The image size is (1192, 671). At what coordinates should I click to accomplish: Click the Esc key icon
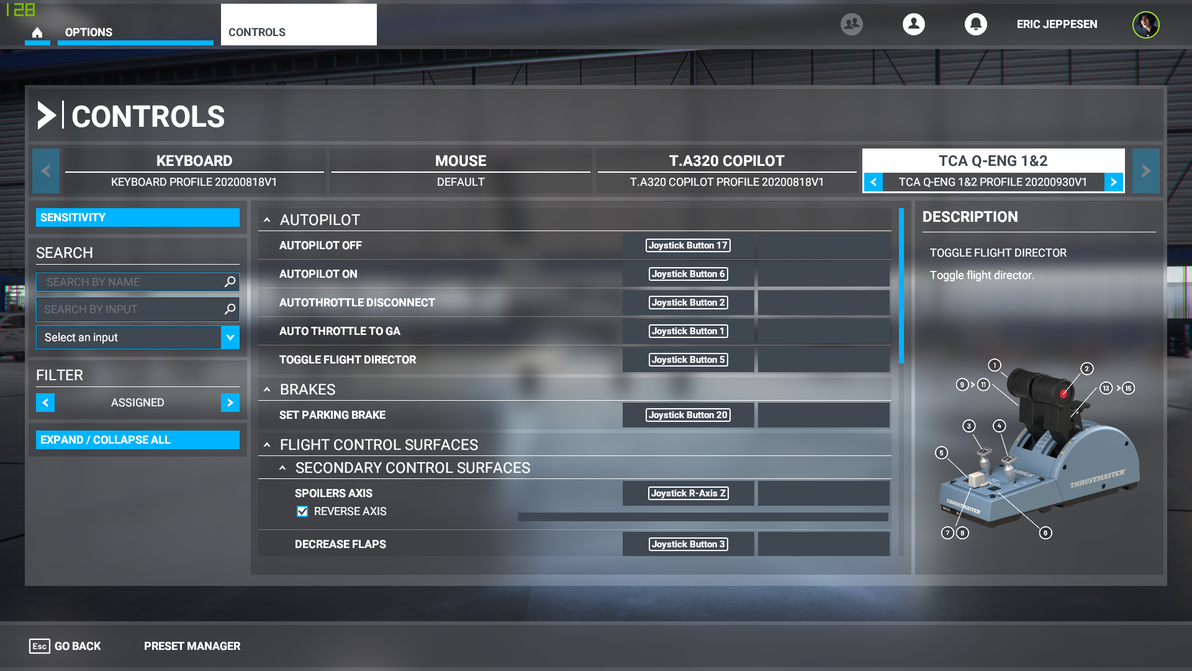[x=40, y=646]
